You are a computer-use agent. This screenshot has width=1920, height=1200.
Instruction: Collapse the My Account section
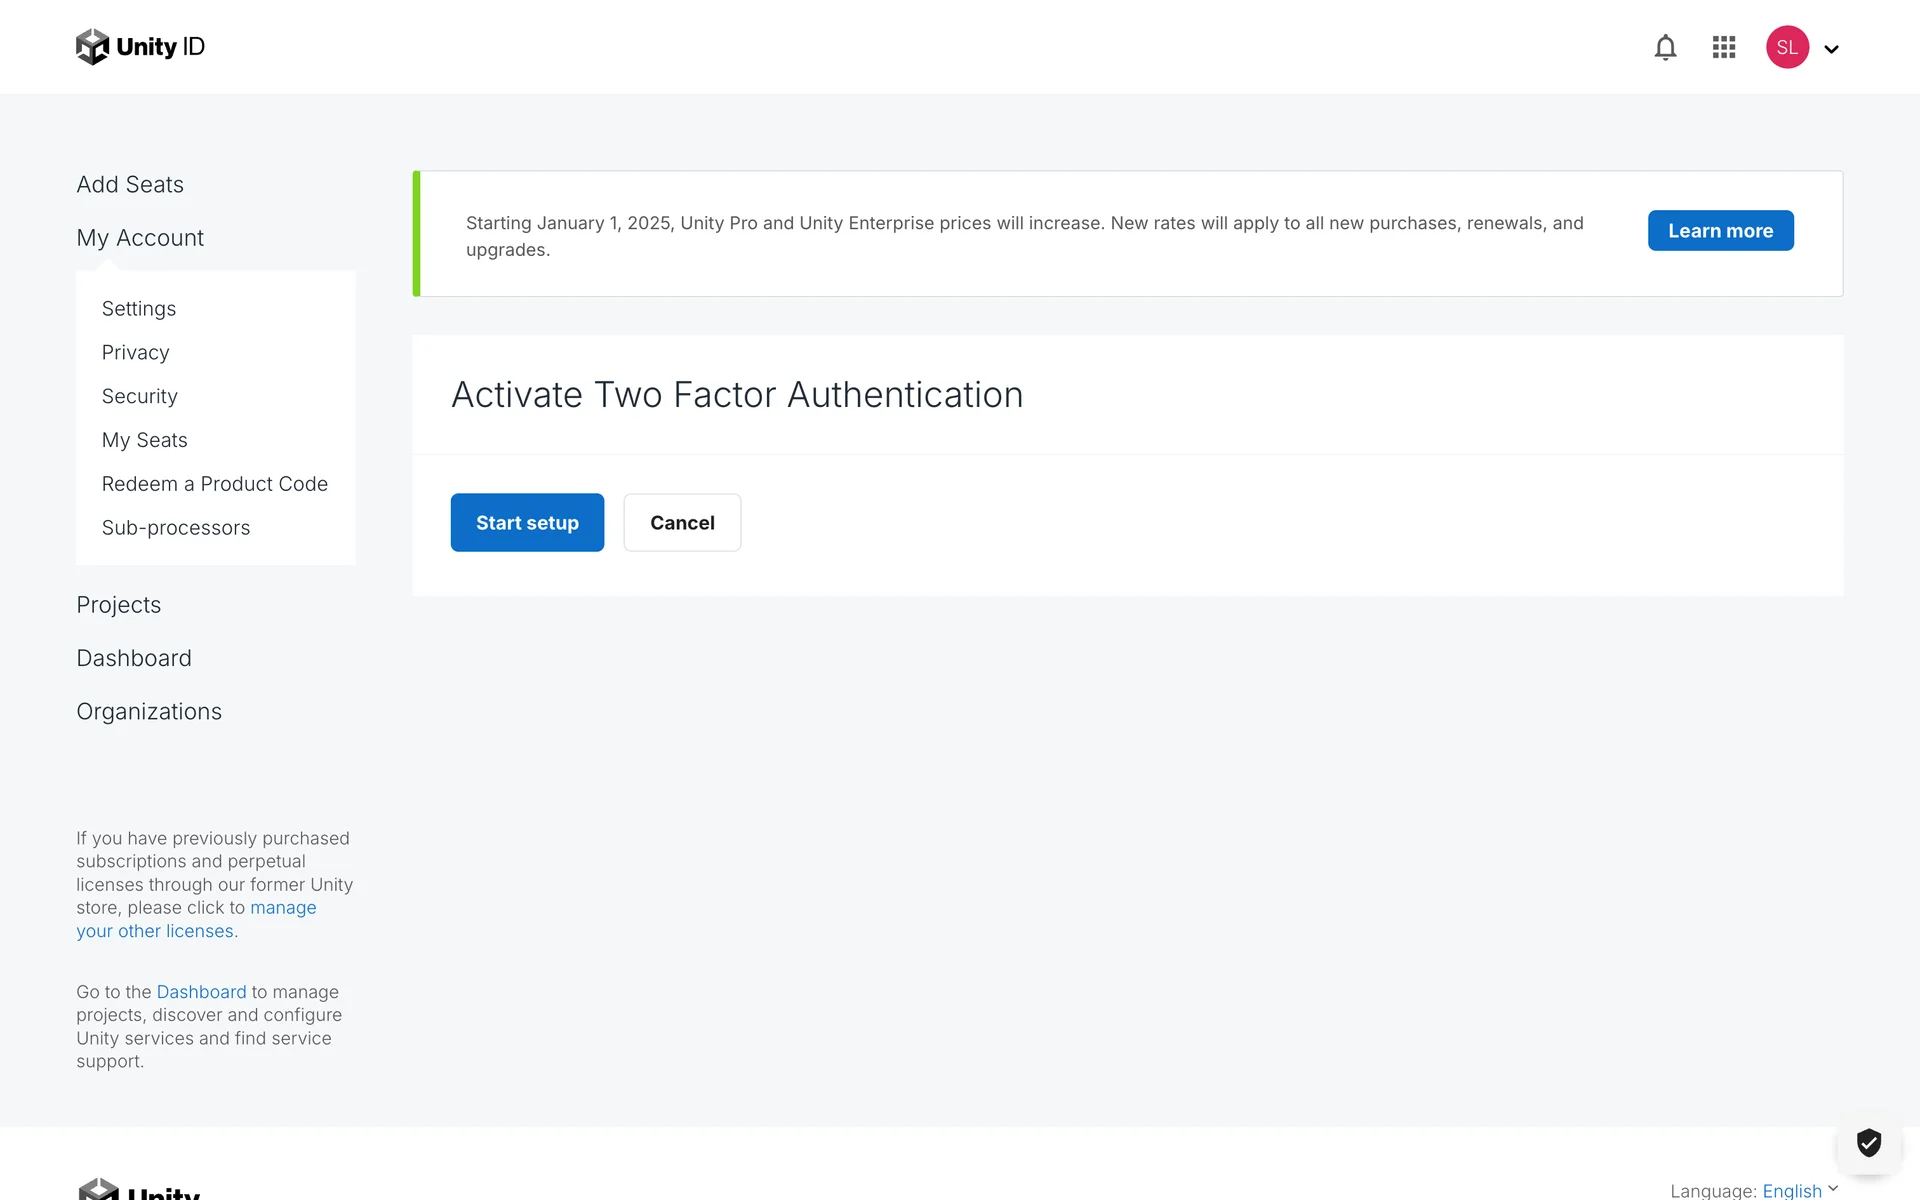pos(140,238)
